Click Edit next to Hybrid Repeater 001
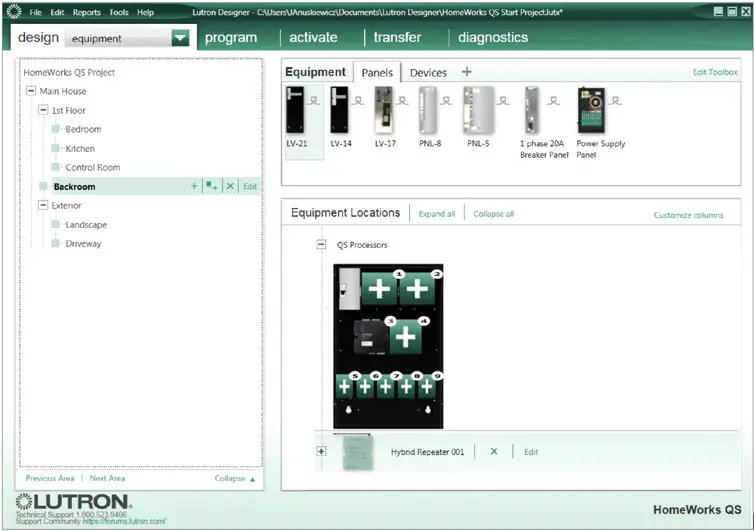This screenshot has height=531, width=754. click(x=531, y=452)
